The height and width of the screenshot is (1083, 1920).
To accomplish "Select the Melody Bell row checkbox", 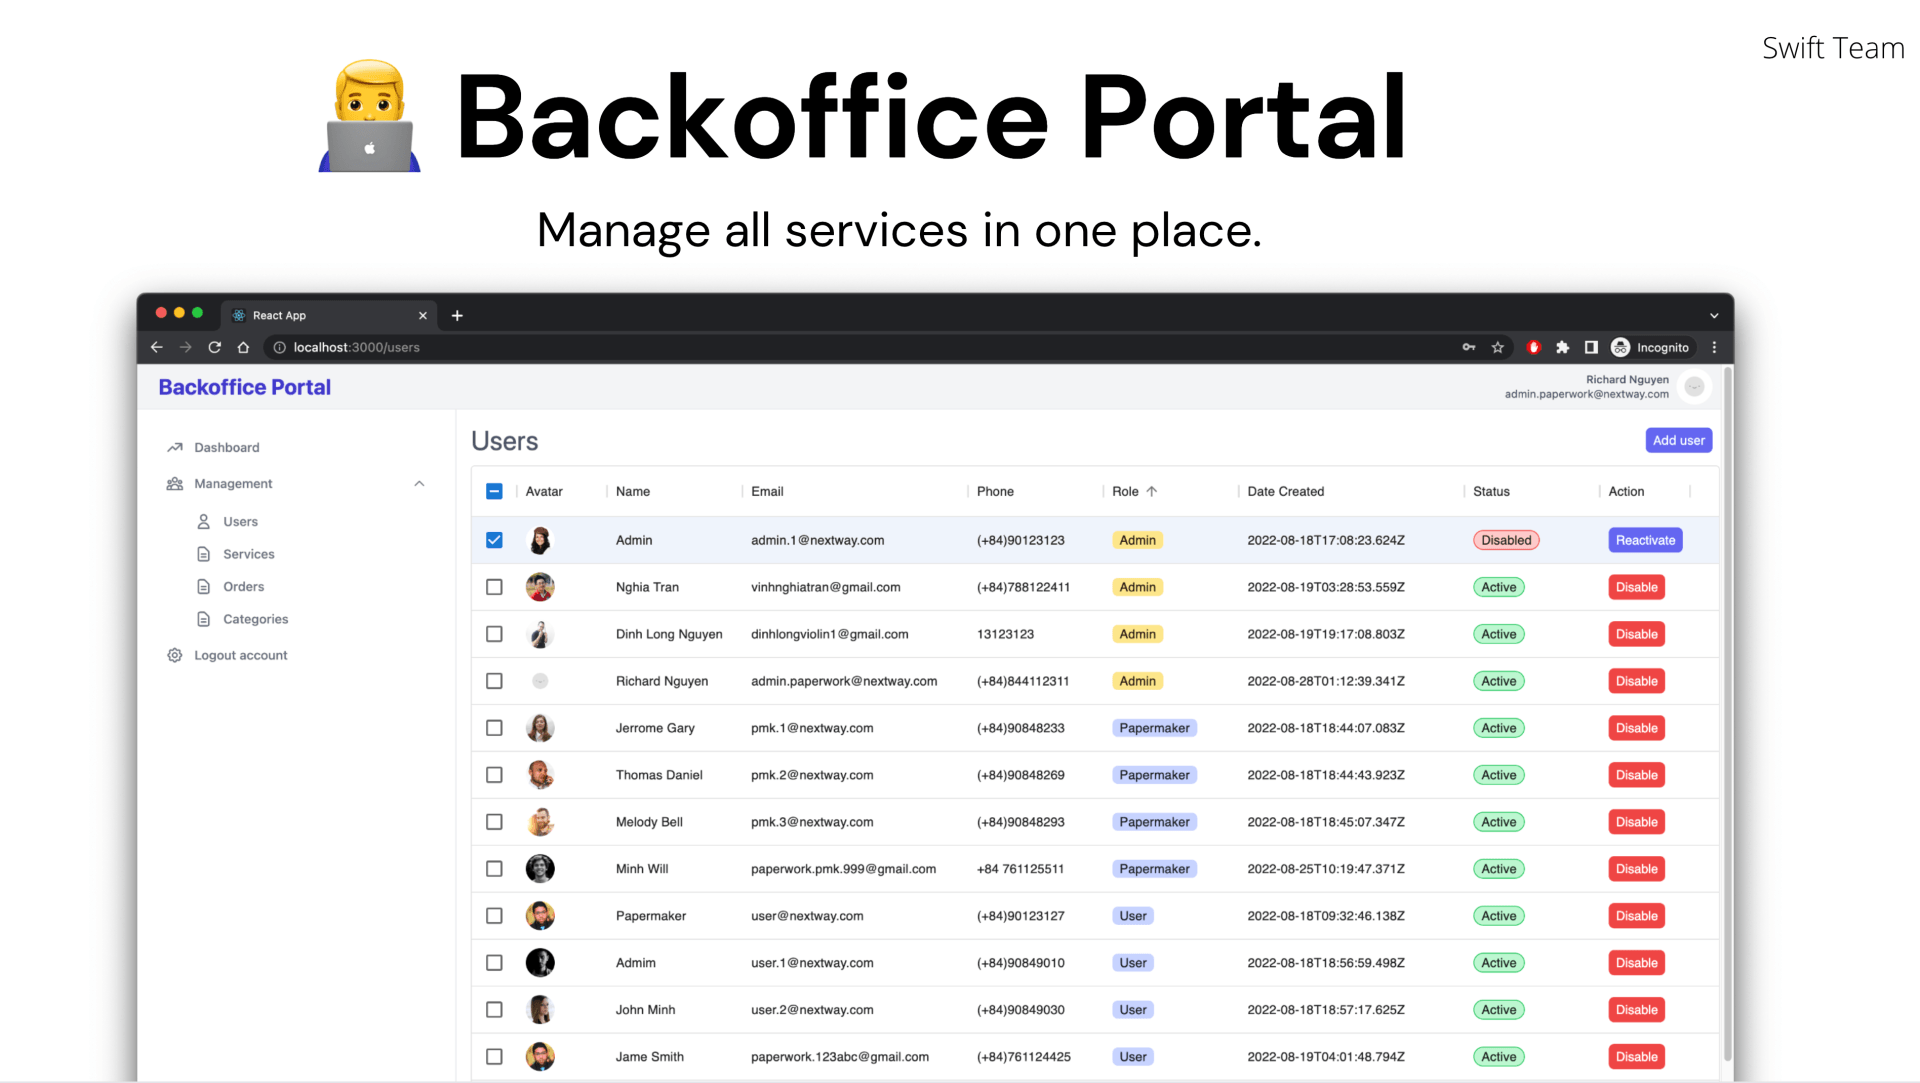I will click(x=494, y=822).
